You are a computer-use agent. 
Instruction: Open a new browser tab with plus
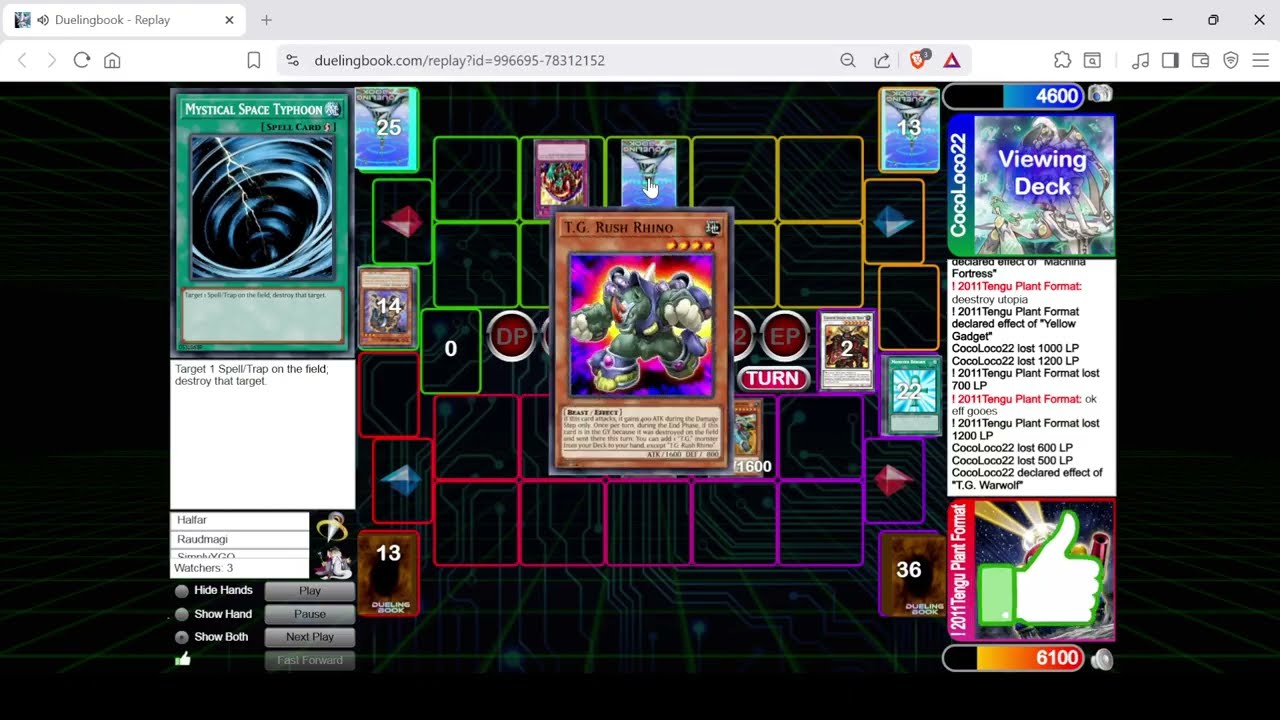pos(266,20)
